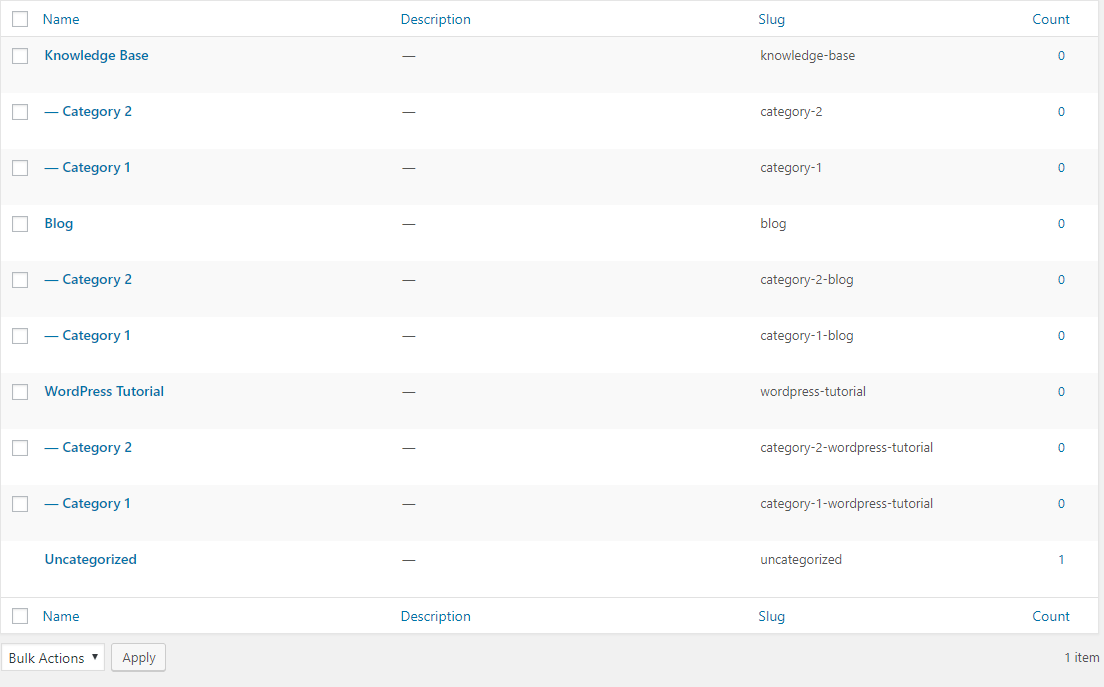Check the box for slug category-1-blog

point(20,336)
